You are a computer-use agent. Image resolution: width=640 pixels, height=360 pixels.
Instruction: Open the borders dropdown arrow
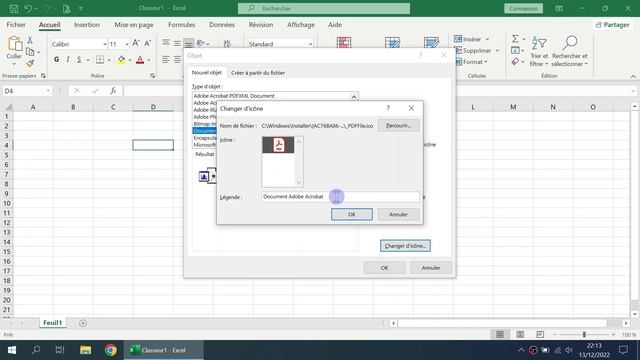click(109, 60)
